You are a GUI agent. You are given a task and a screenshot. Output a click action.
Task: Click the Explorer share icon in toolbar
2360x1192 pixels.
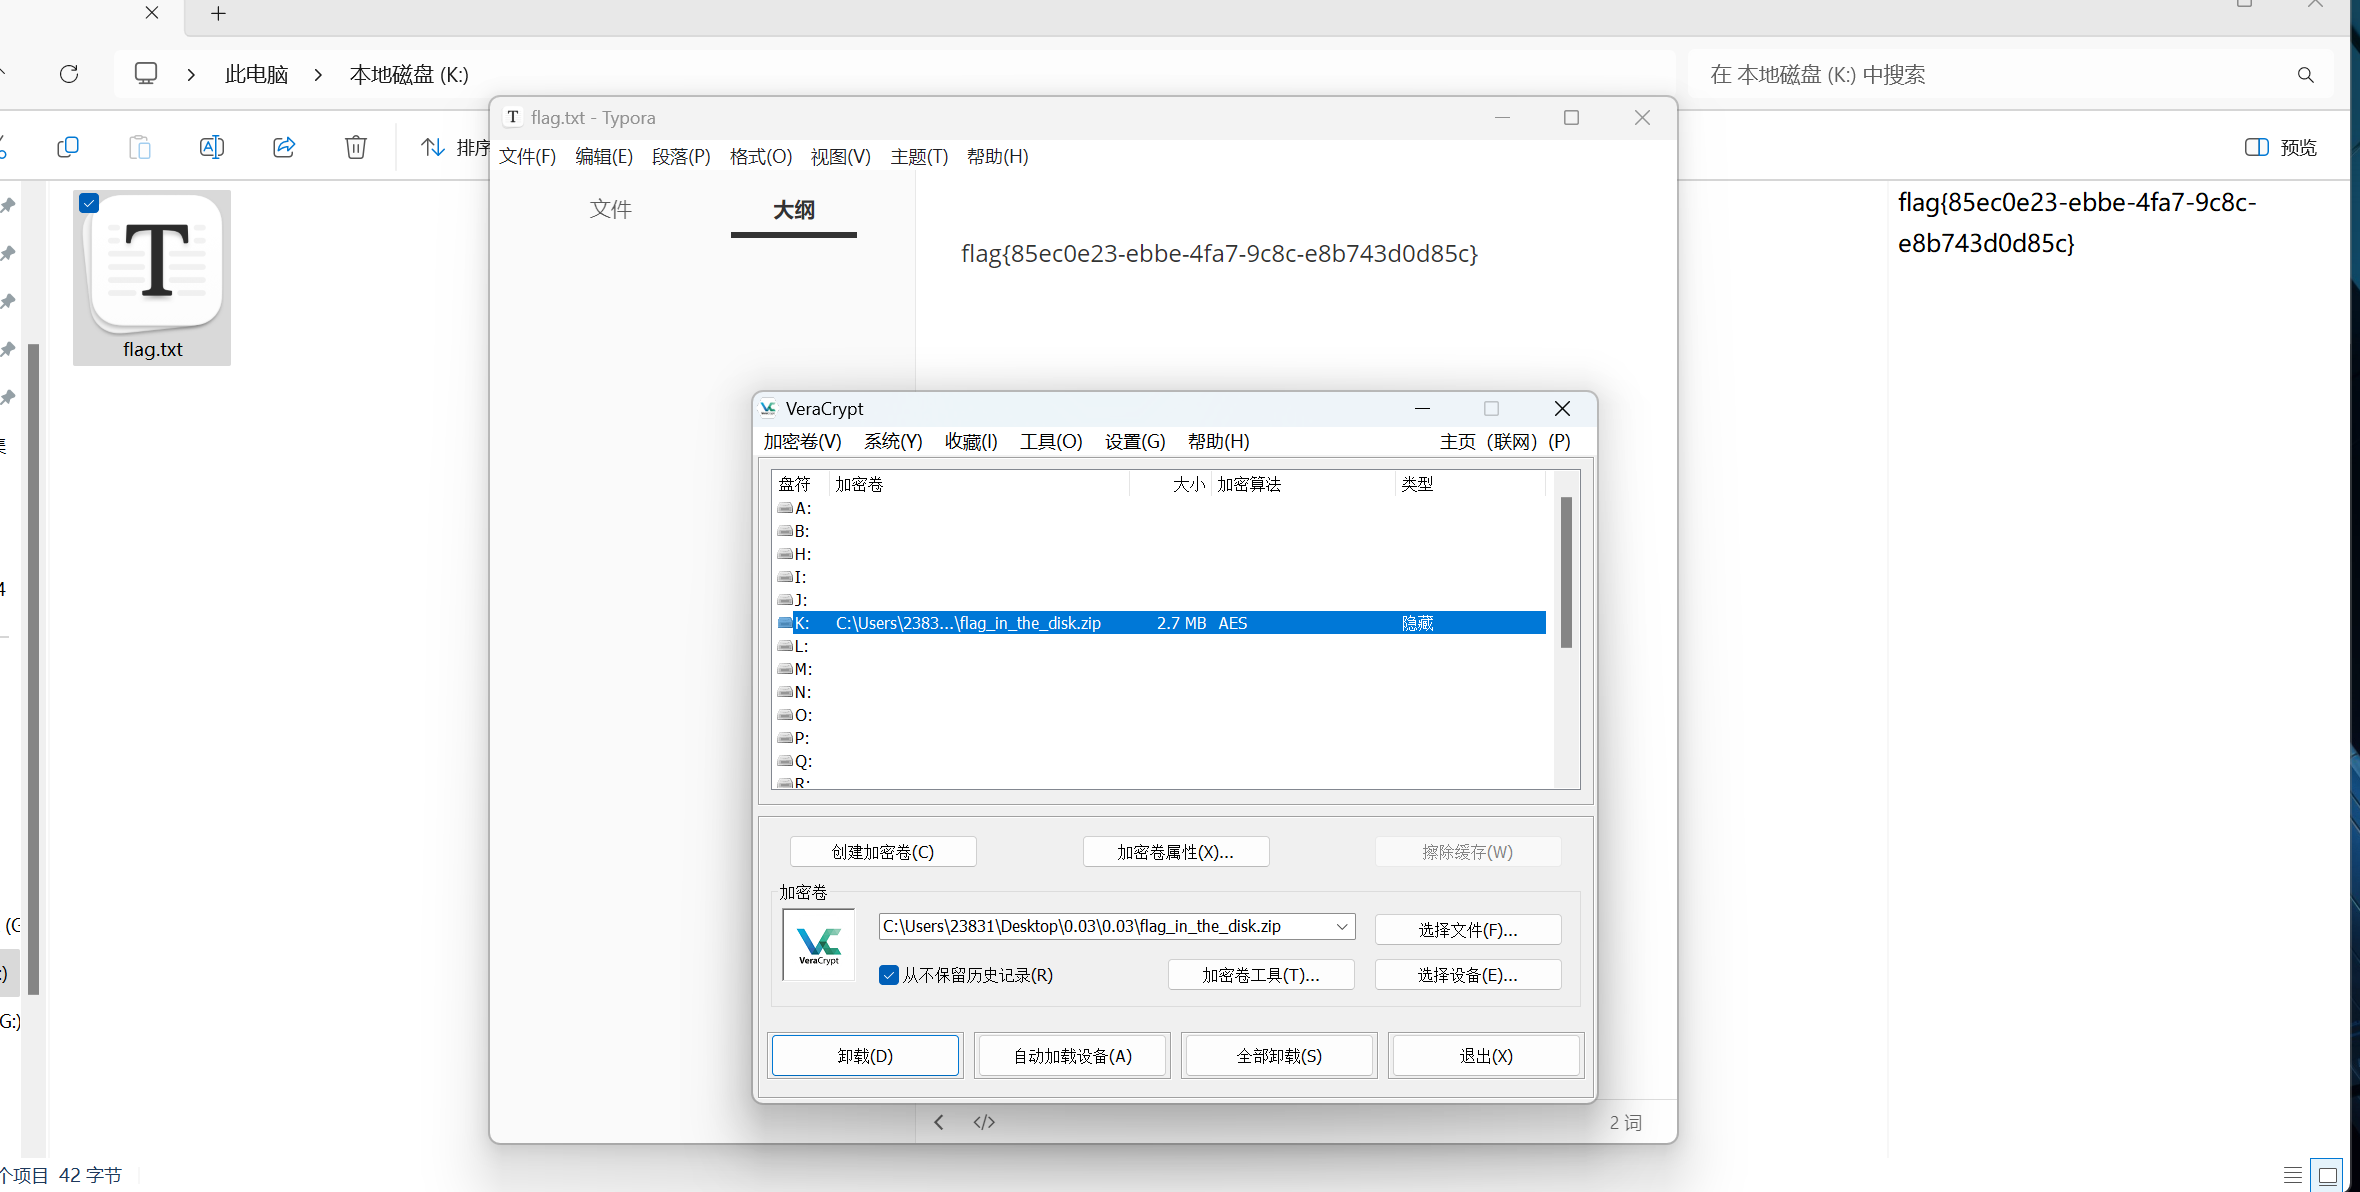point(284,148)
